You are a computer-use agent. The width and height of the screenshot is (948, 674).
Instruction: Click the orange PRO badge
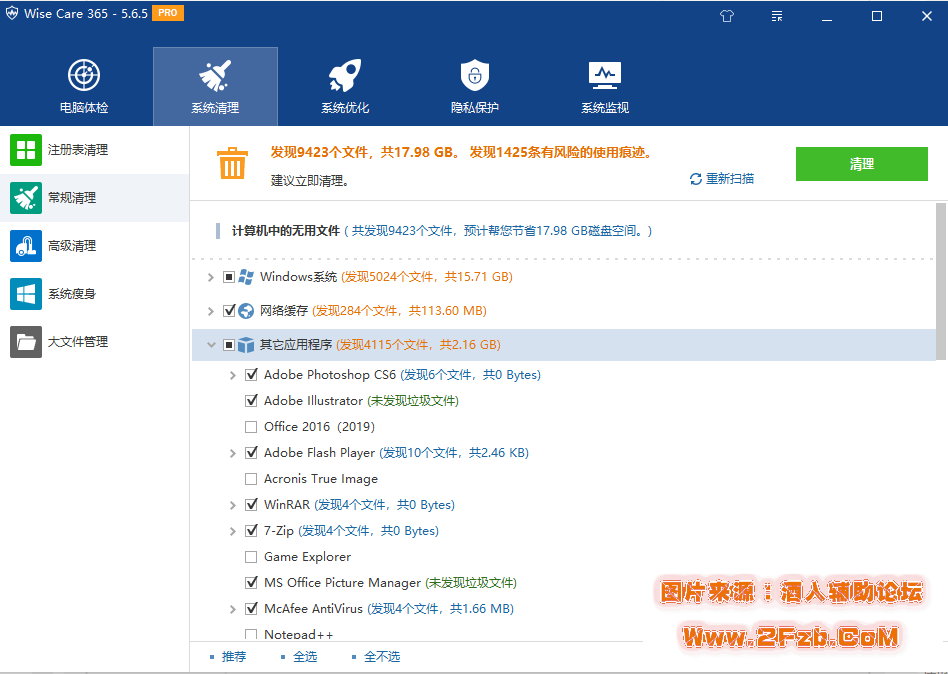pos(167,13)
